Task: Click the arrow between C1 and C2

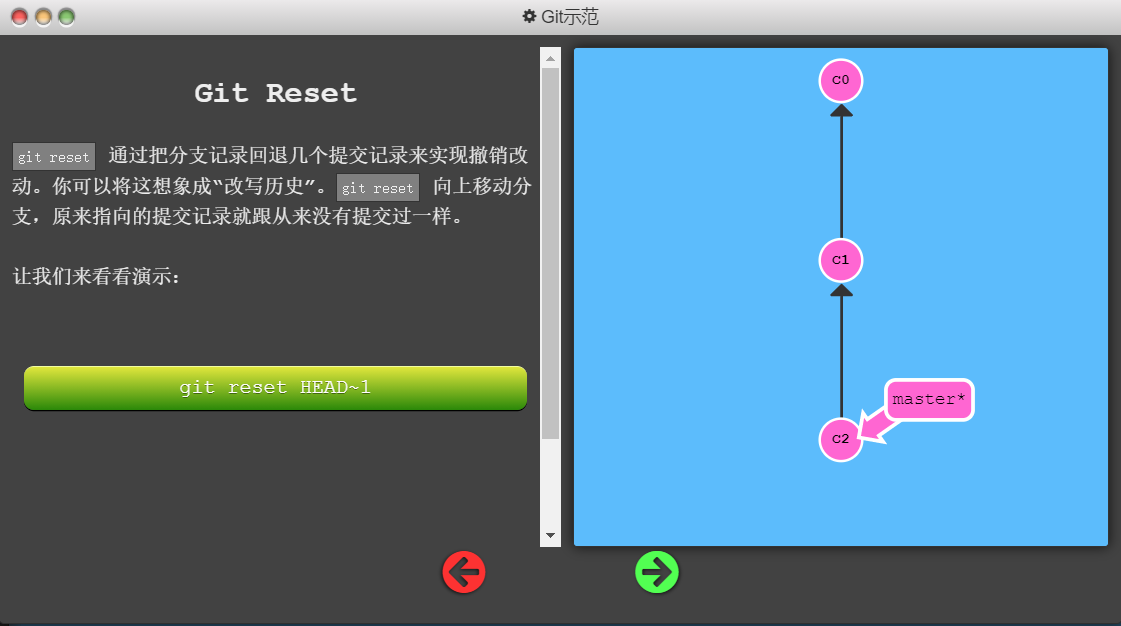Action: (x=841, y=355)
